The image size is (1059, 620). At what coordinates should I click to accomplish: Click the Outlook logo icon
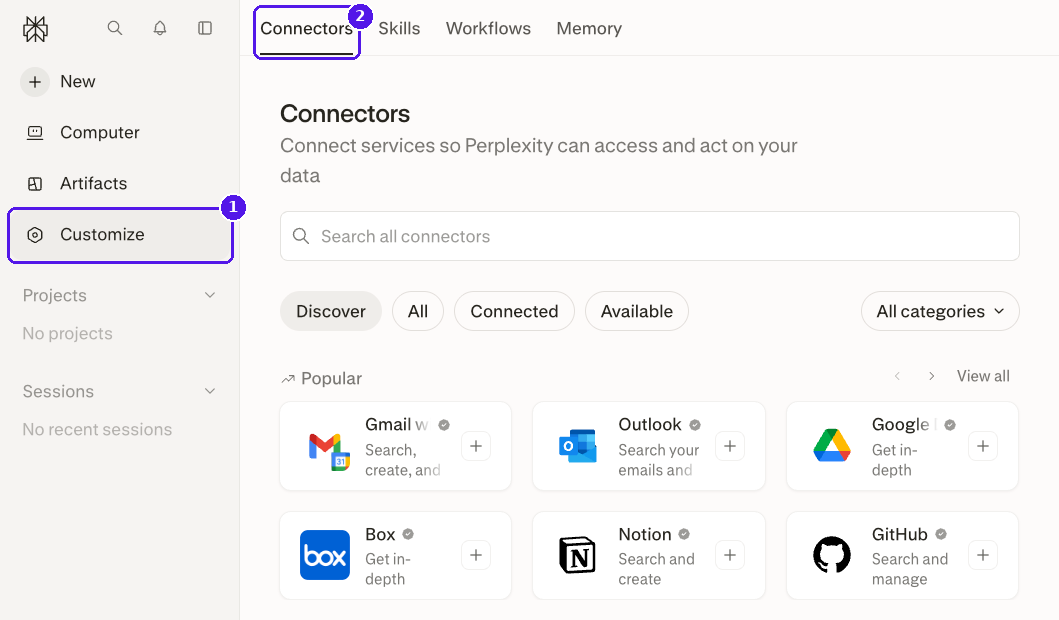click(x=578, y=446)
